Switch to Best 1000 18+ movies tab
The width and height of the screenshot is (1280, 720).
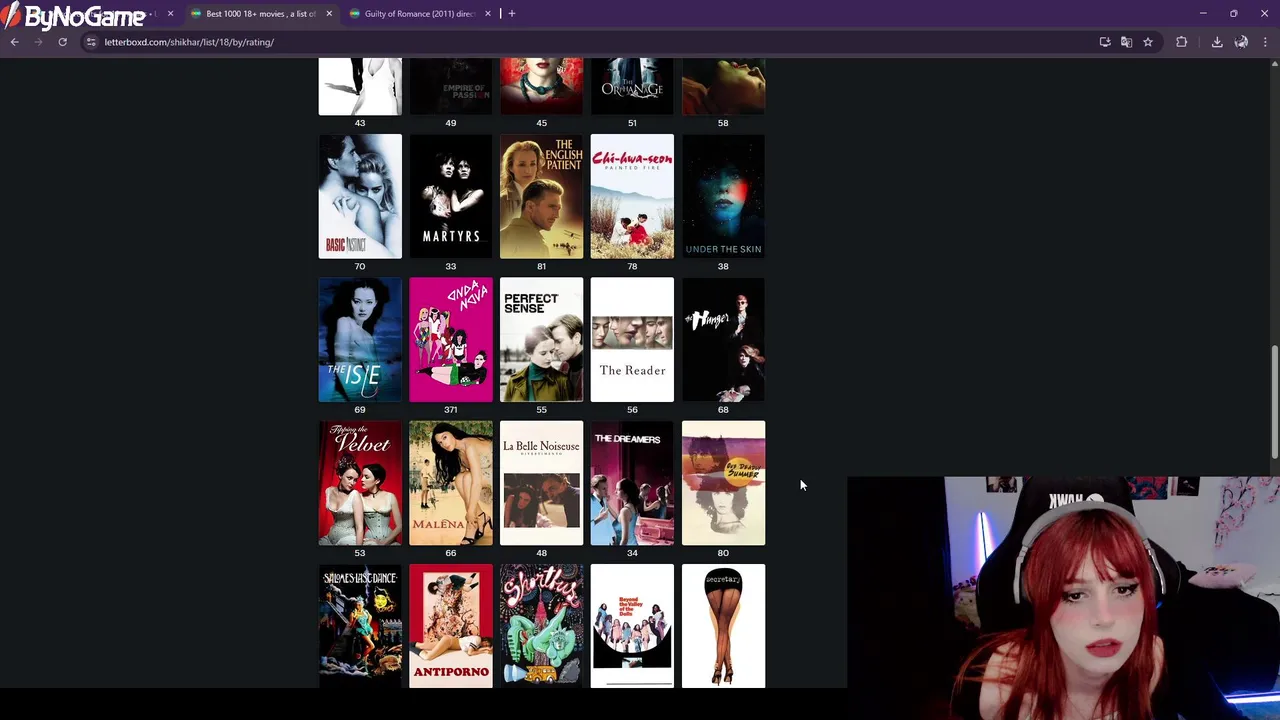260,14
